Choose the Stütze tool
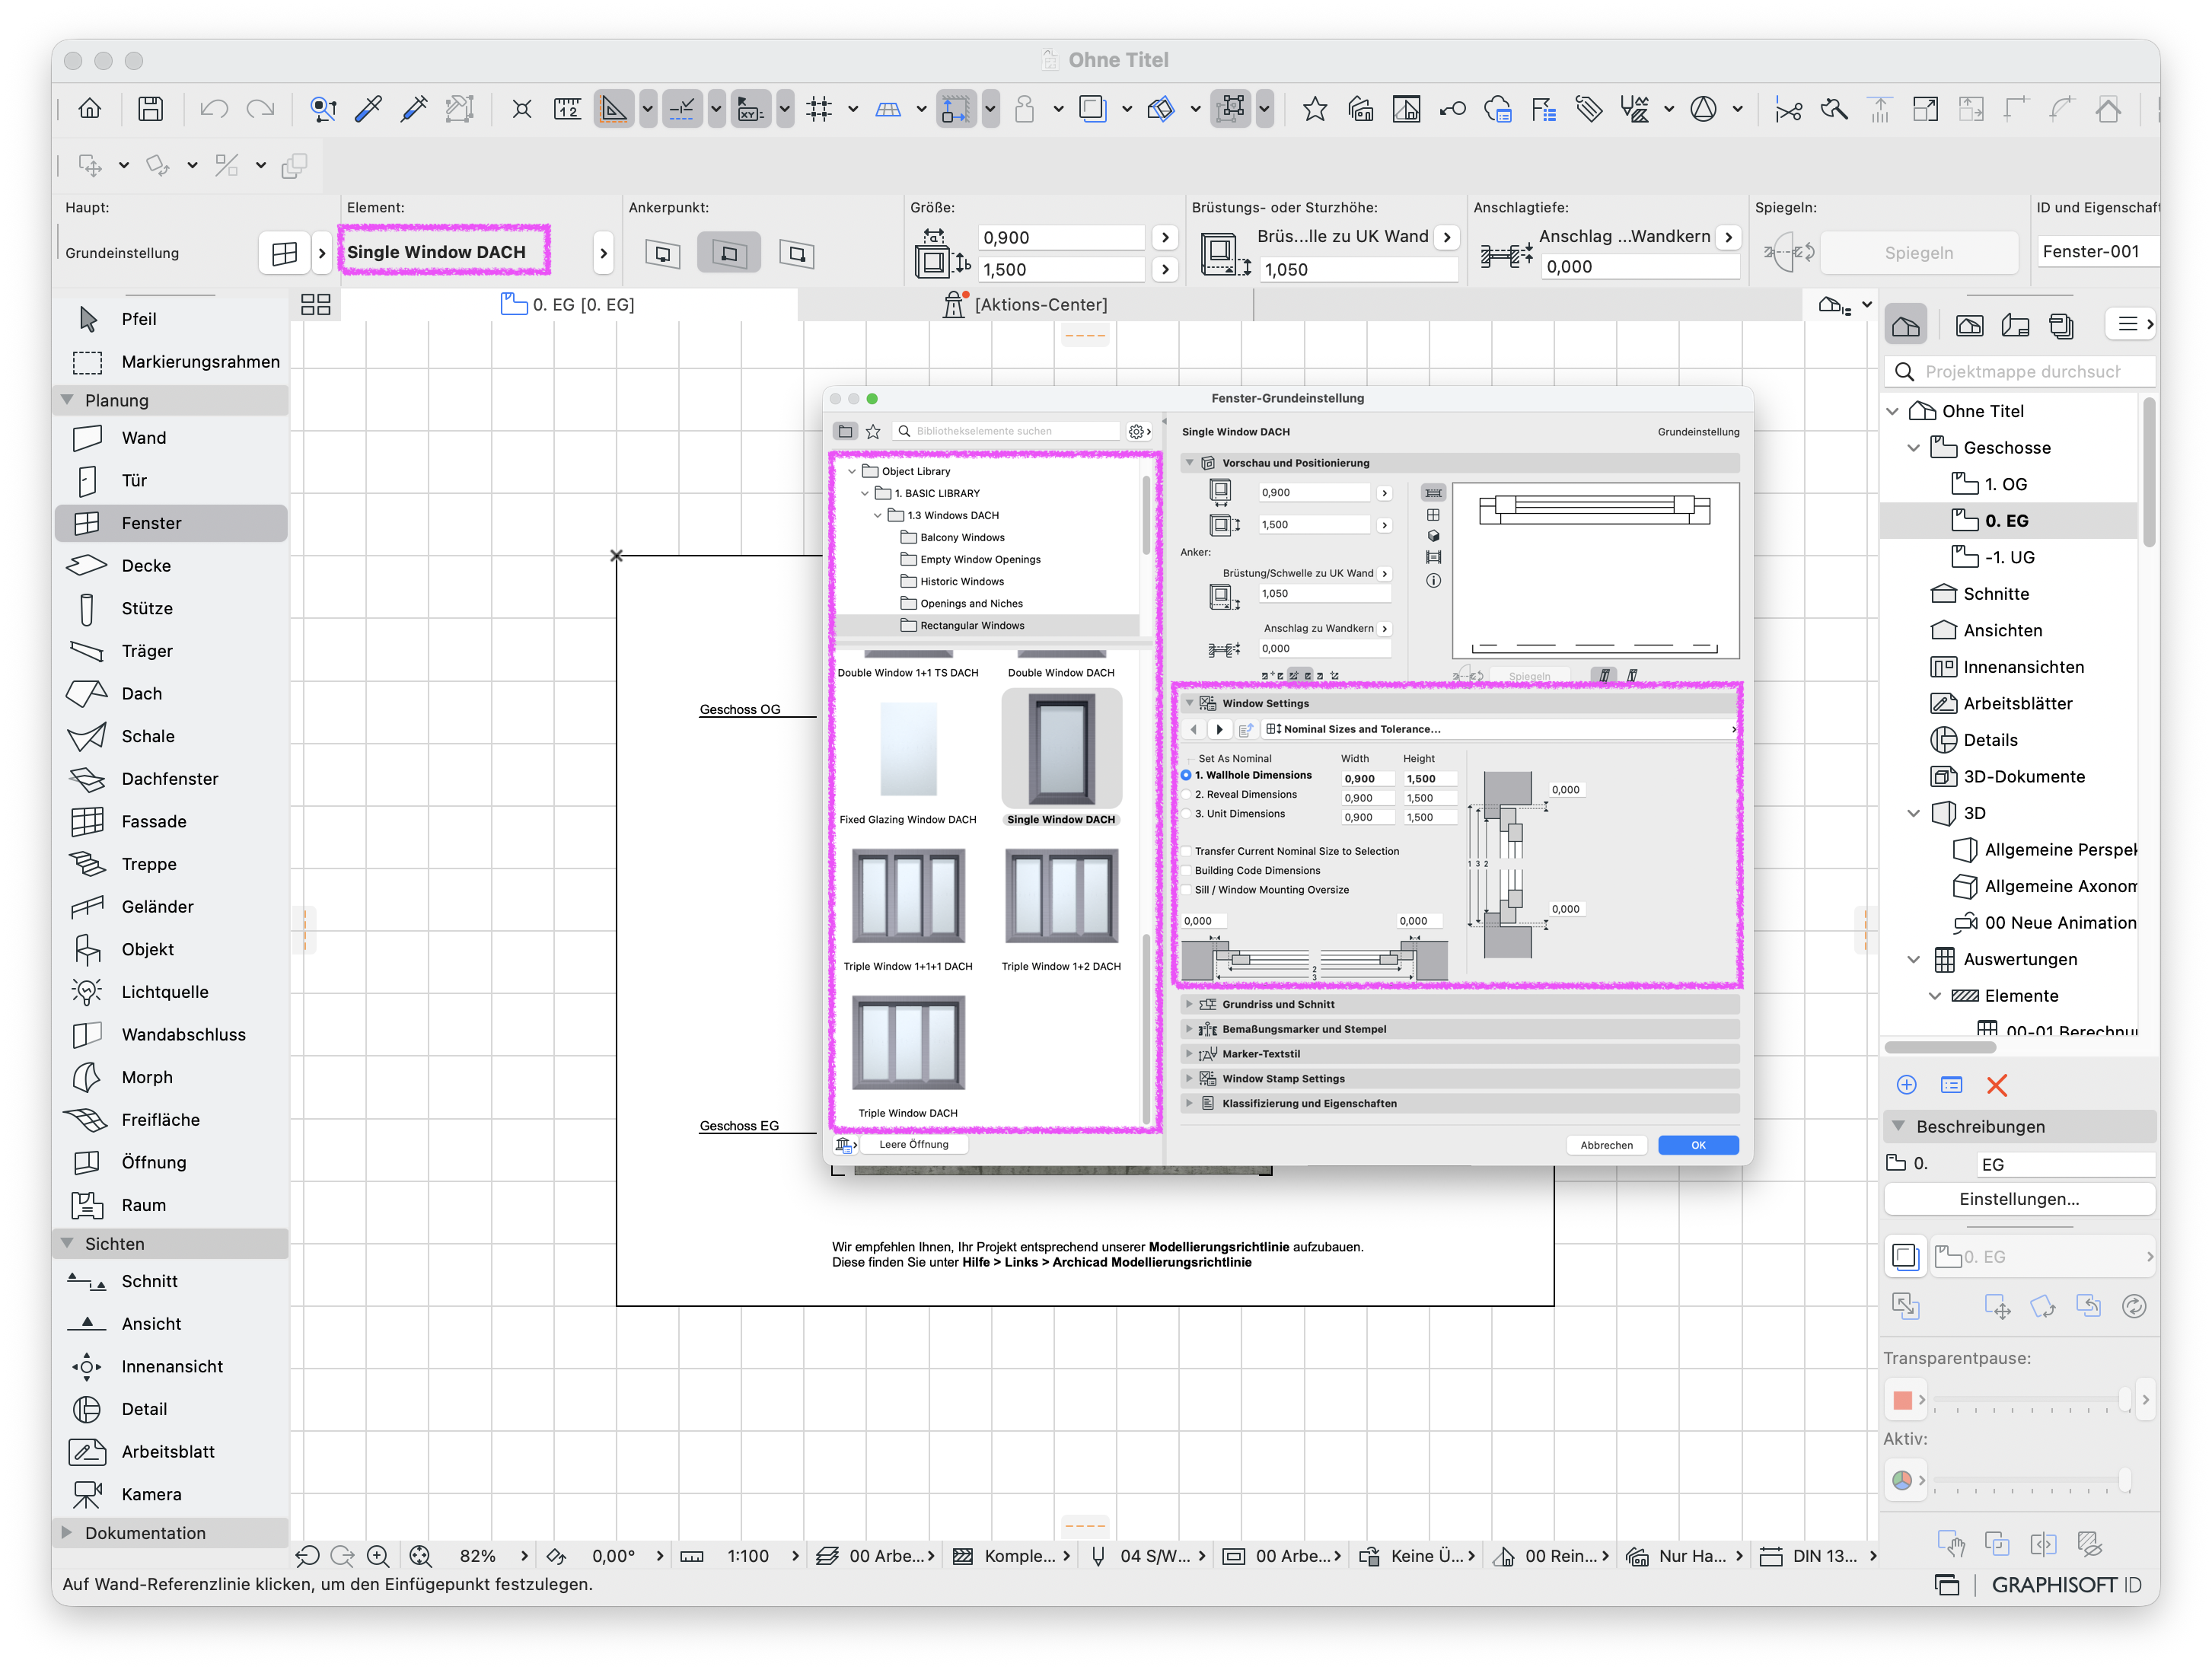This screenshot has height=1670, width=2212. pyautogui.click(x=171, y=609)
